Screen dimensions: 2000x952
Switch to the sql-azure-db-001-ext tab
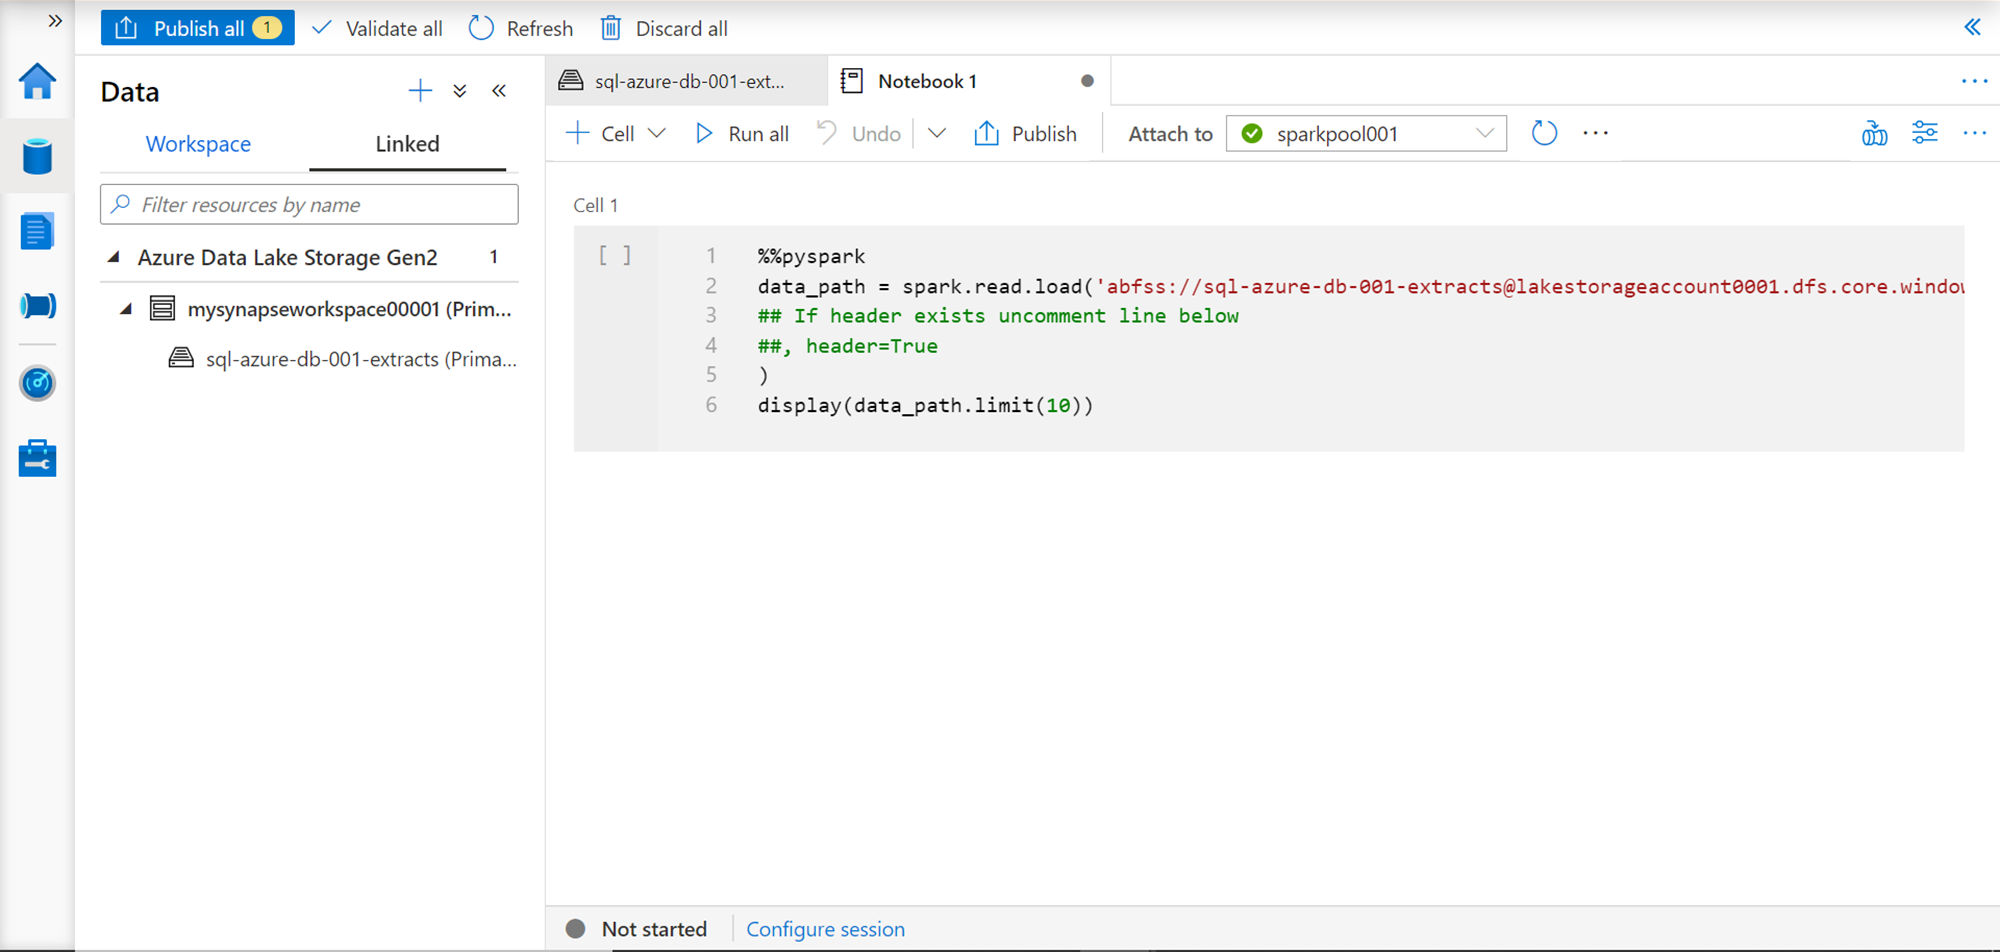688,82
